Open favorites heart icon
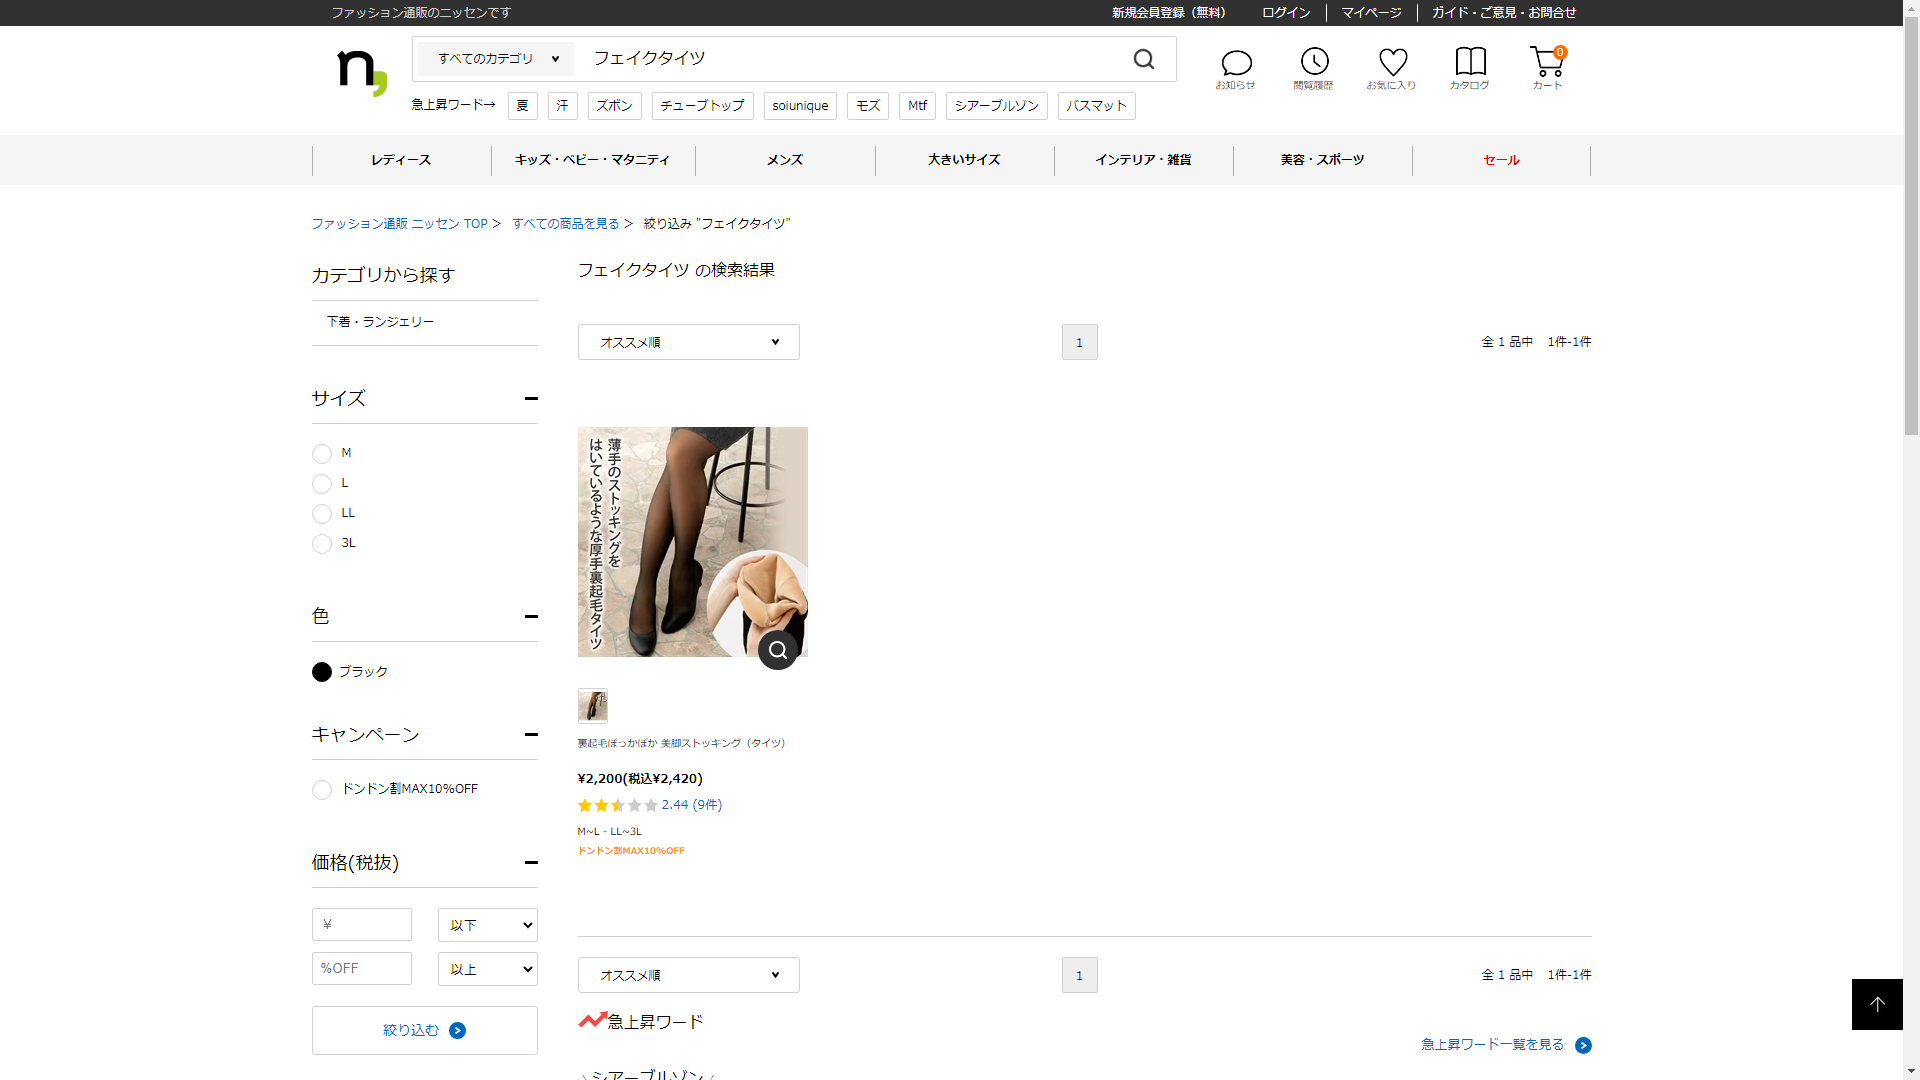Image resolution: width=1920 pixels, height=1080 pixels. tap(1392, 62)
